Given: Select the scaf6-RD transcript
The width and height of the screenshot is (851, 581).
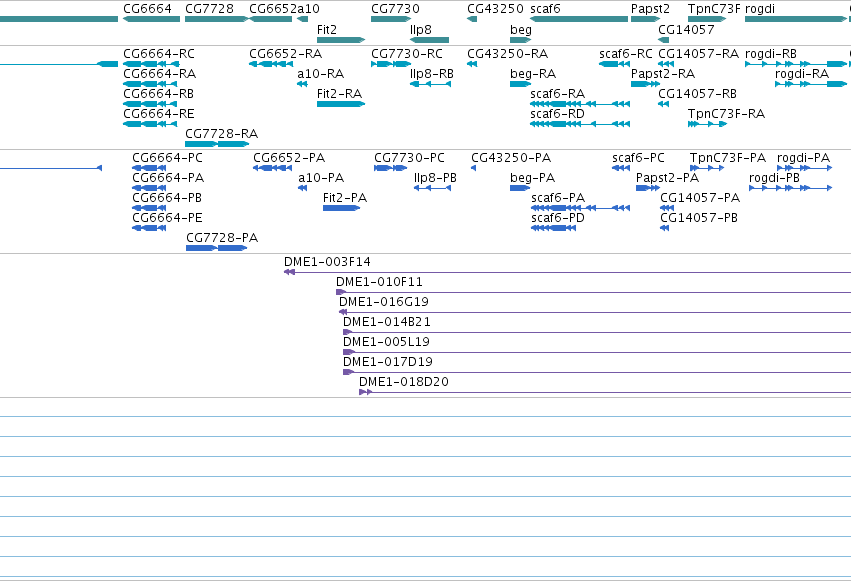Looking at the screenshot, I should (x=580, y=124).
